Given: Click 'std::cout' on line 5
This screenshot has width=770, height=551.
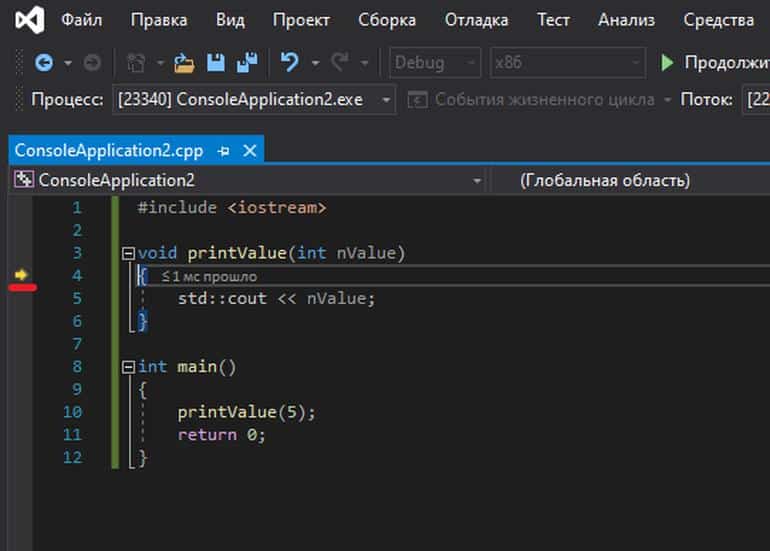Looking at the screenshot, I should [222, 299].
